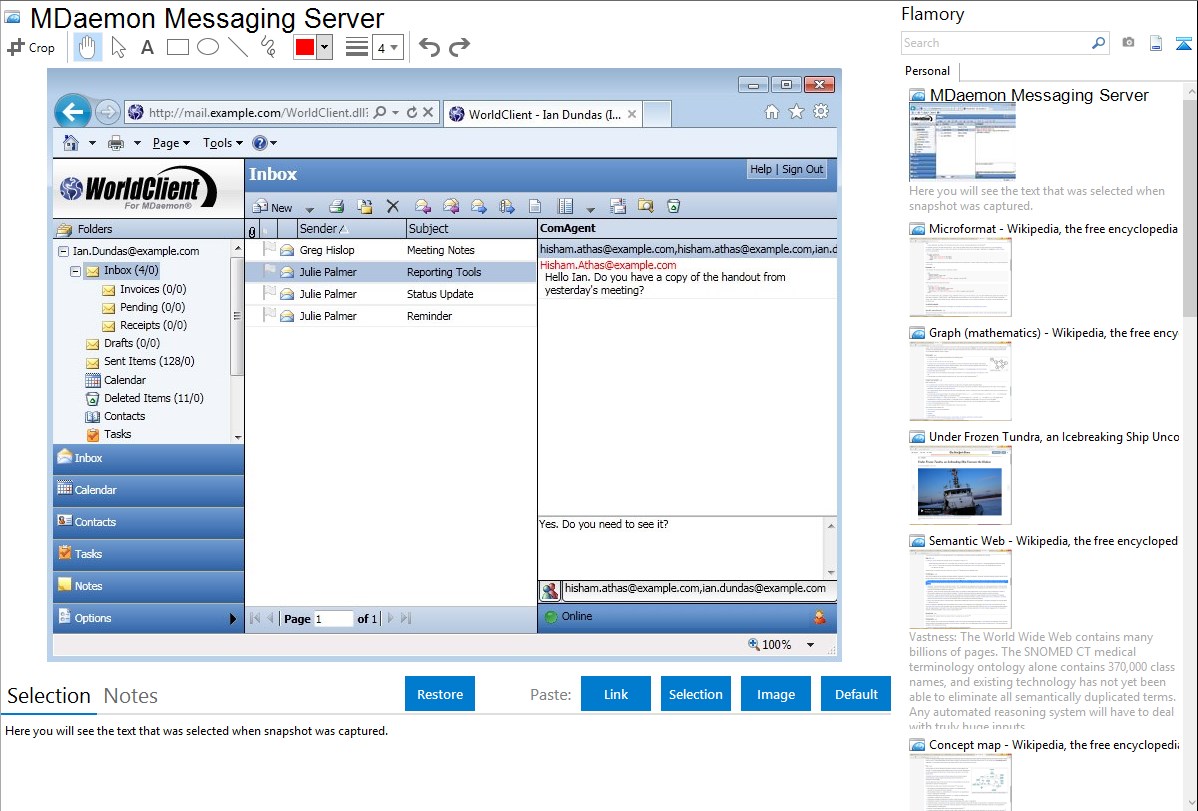
Task: Click the magnifier icon in Flamory search
Action: [1099, 43]
